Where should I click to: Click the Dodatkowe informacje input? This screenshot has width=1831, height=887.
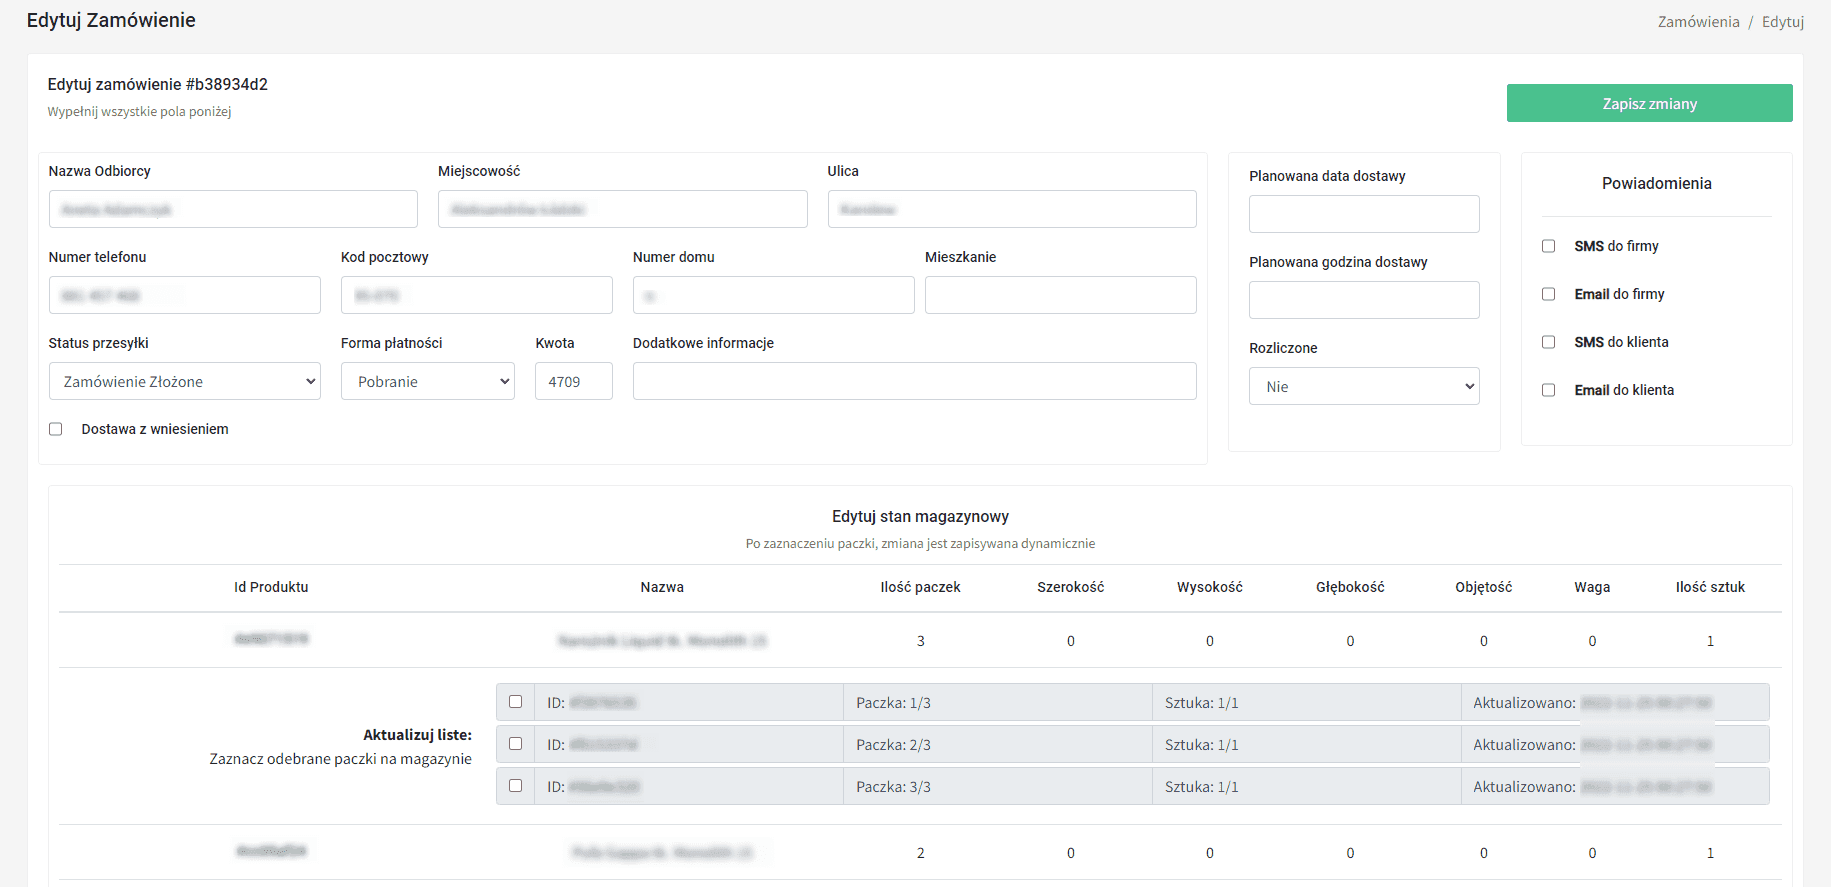click(x=914, y=381)
